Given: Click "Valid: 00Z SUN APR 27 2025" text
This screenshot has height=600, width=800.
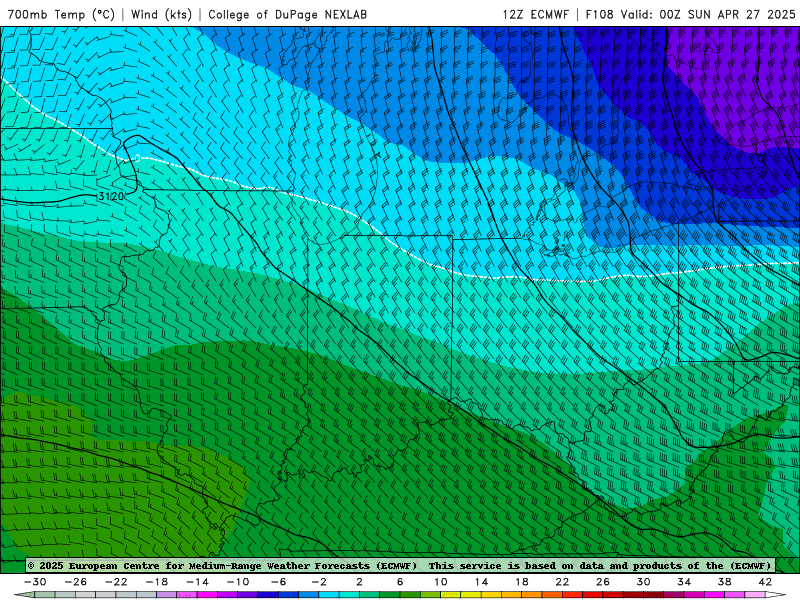Looking at the screenshot, I should (x=708, y=14).
